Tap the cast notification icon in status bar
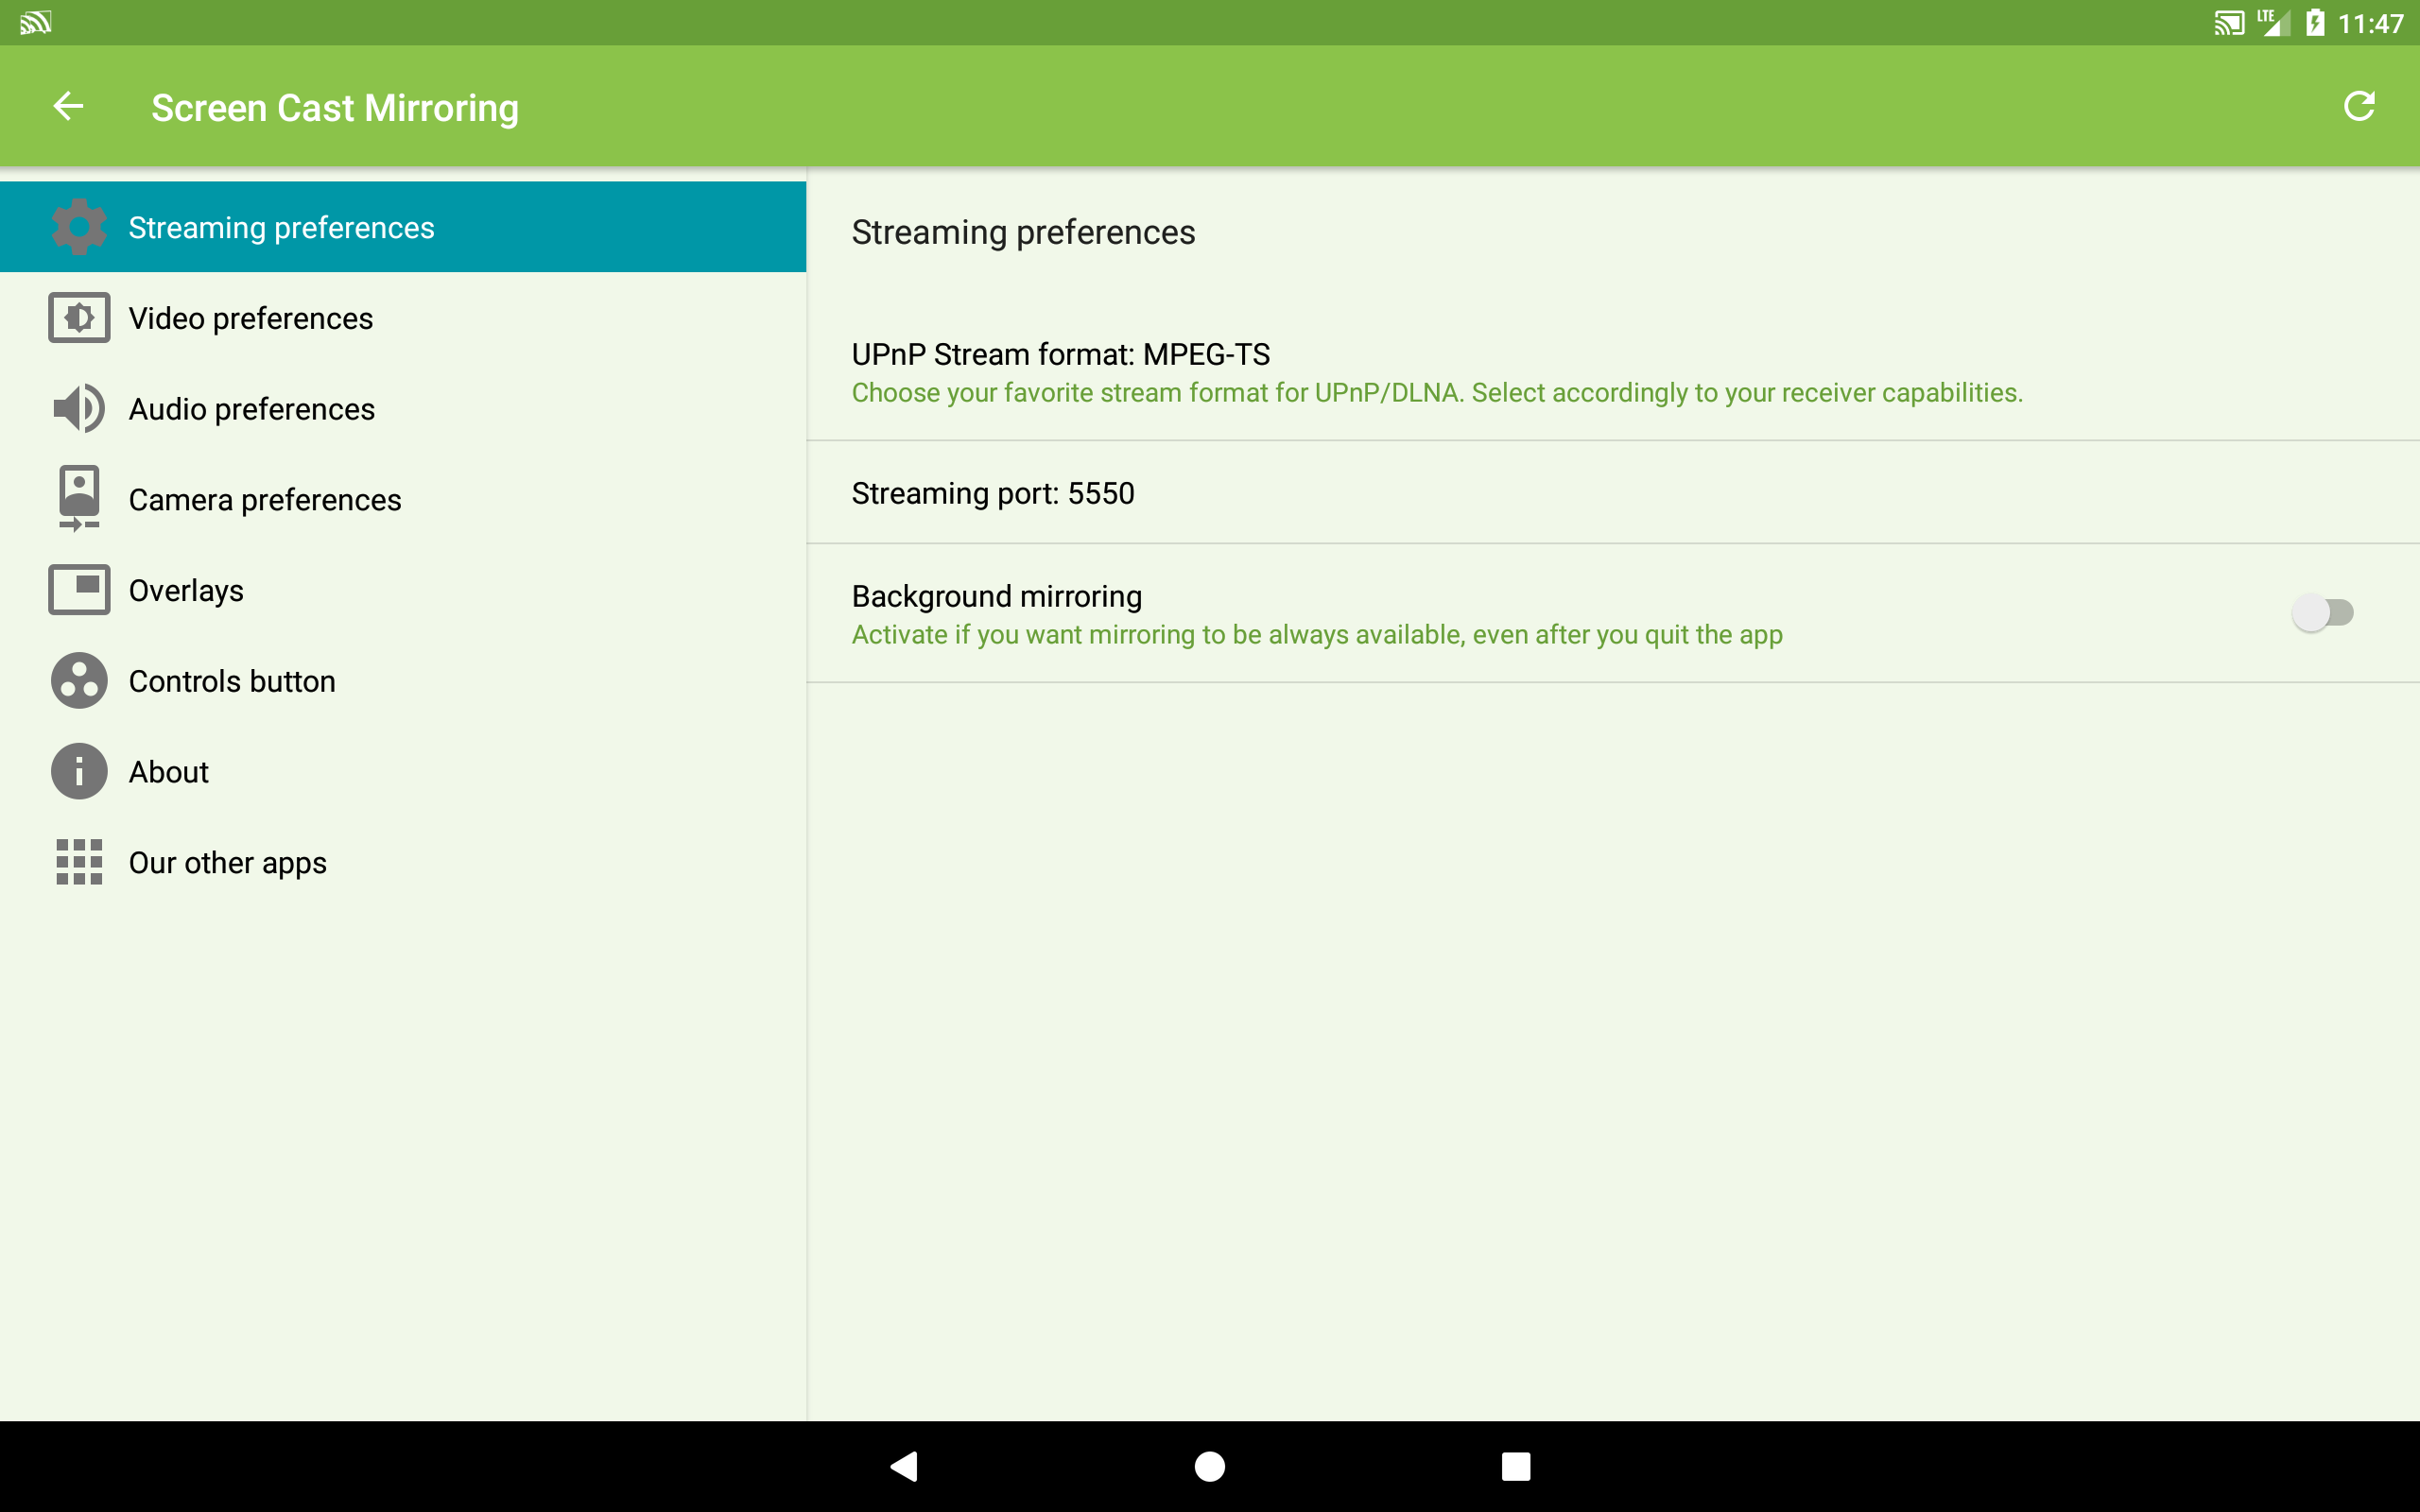2420x1512 pixels. click(35, 22)
